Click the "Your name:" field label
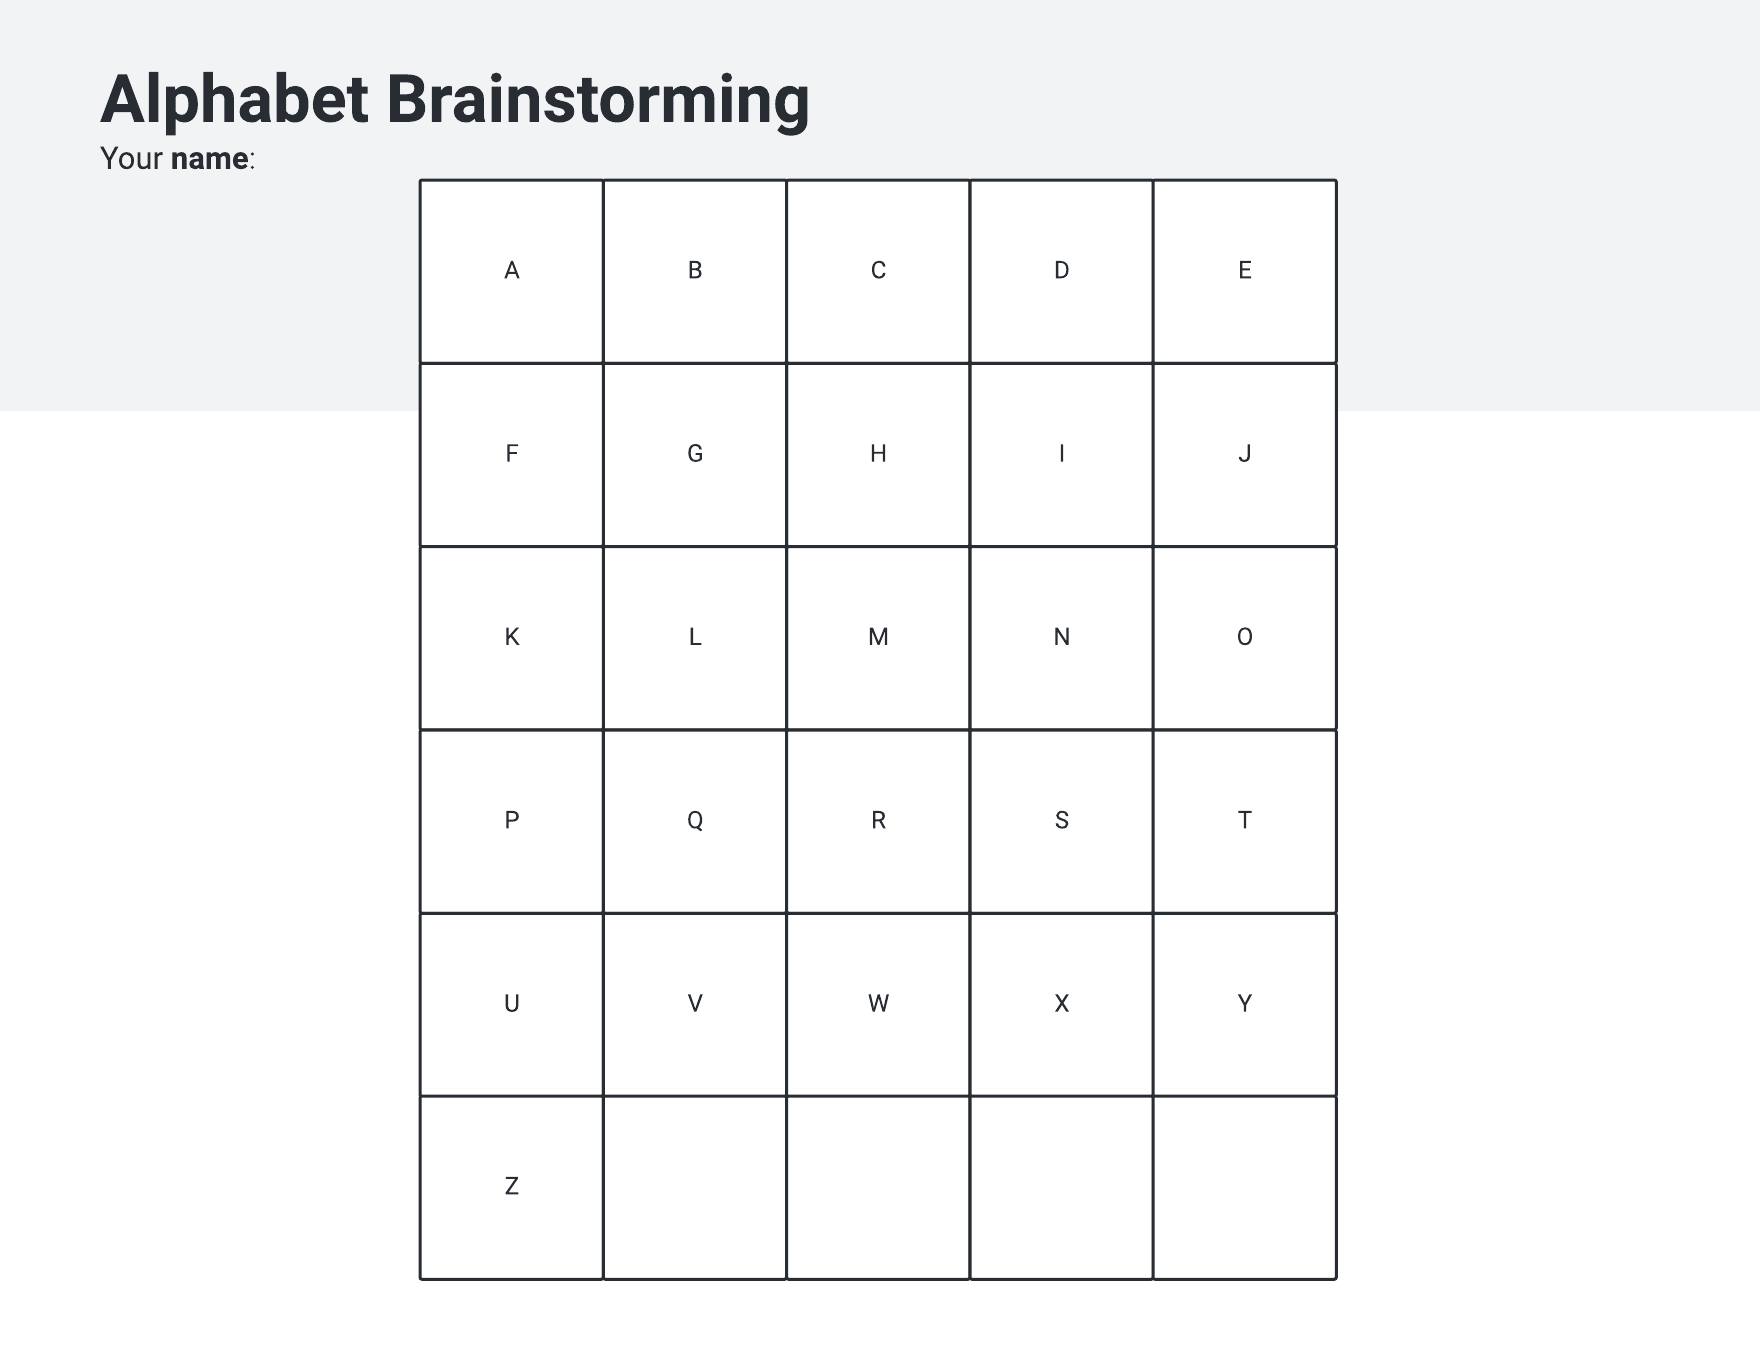The width and height of the screenshot is (1760, 1360). click(x=178, y=159)
